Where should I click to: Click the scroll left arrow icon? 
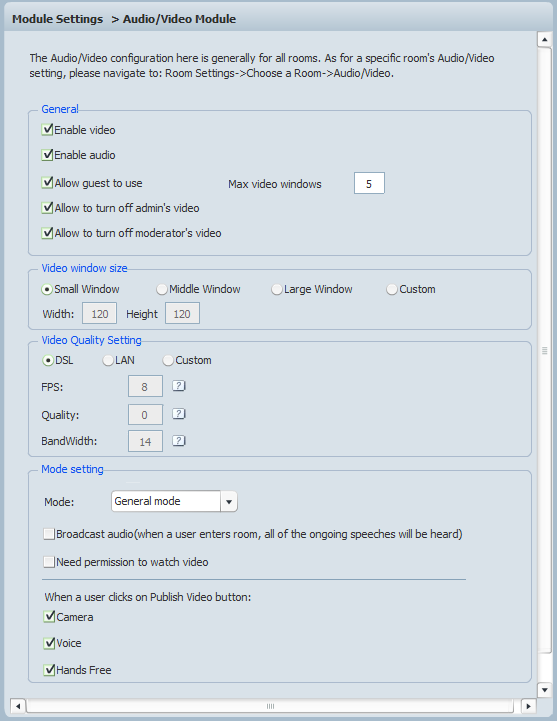click(x=18, y=706)
